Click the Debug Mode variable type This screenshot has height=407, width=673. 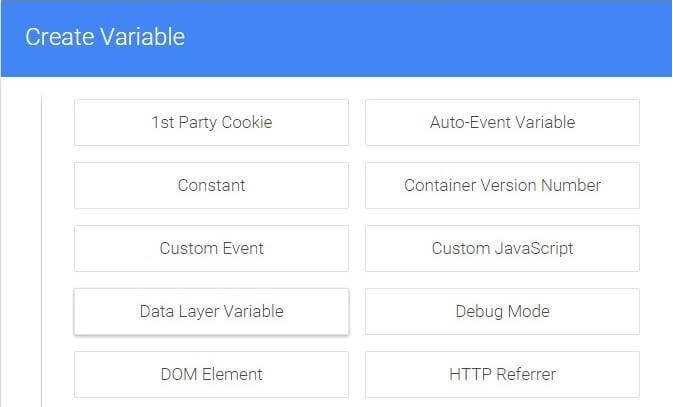(x=502, y=311)
